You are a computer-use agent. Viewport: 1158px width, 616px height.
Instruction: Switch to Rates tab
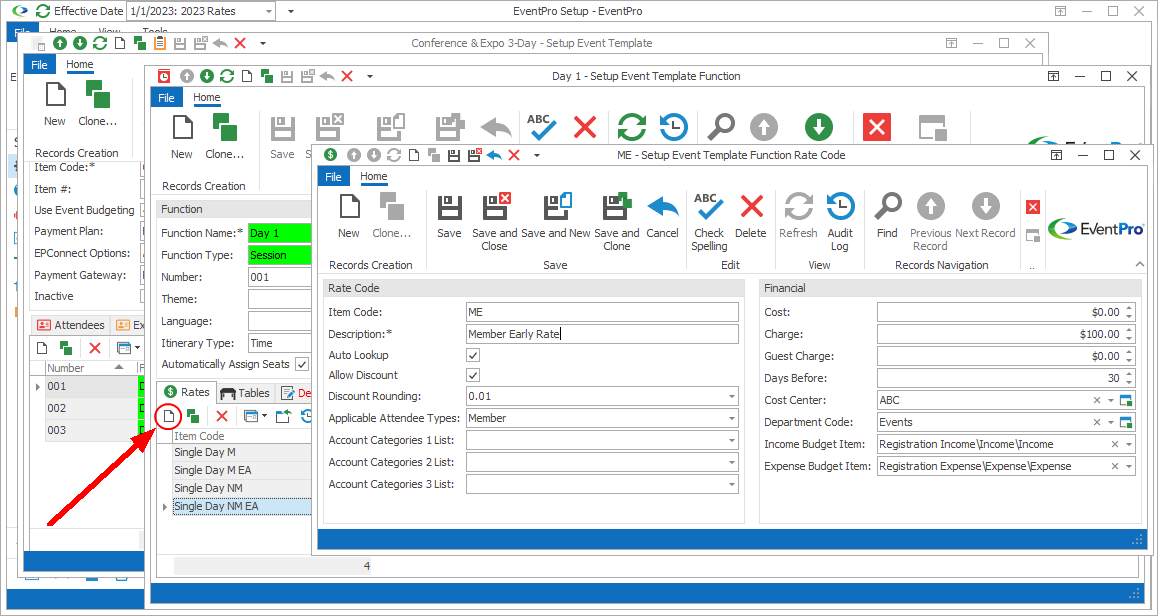click(186, 393)
